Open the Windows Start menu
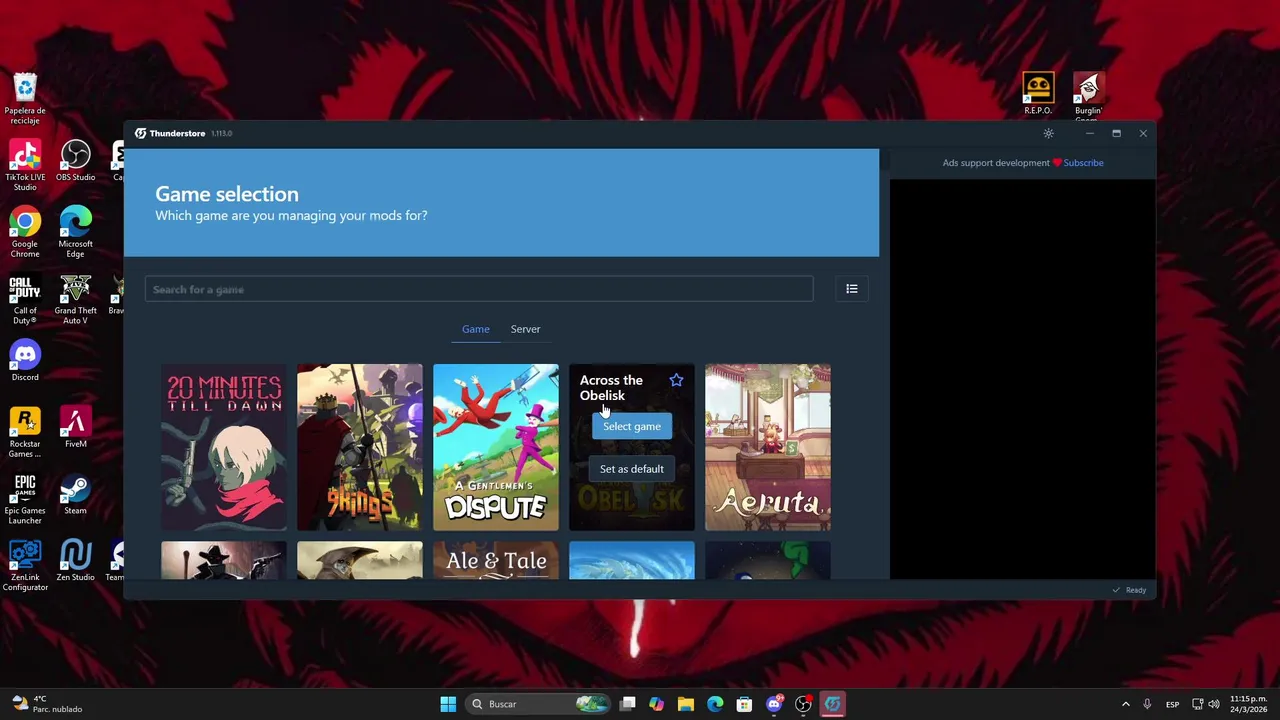1280x720 pixels. point(448,704)
